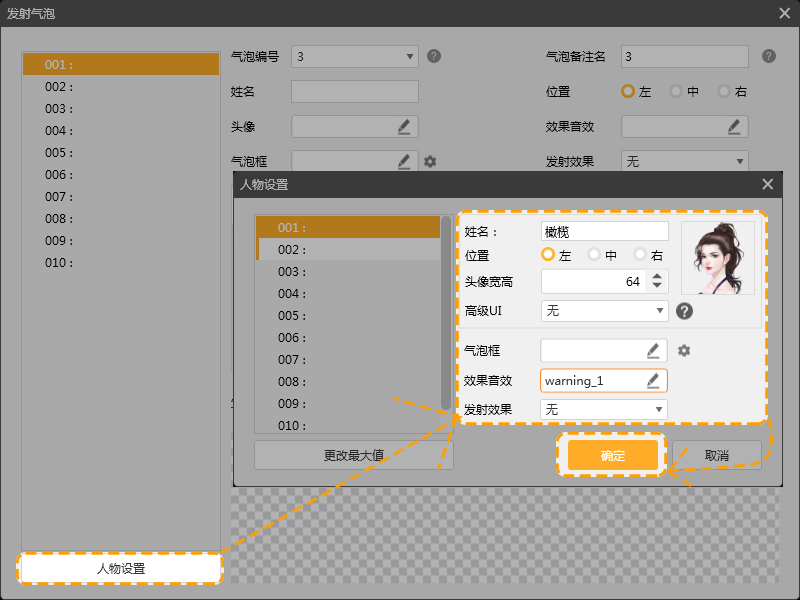Open 发射效果 dropdown in 人物设置 dialog
800x600 pixels.
point(604,410)
